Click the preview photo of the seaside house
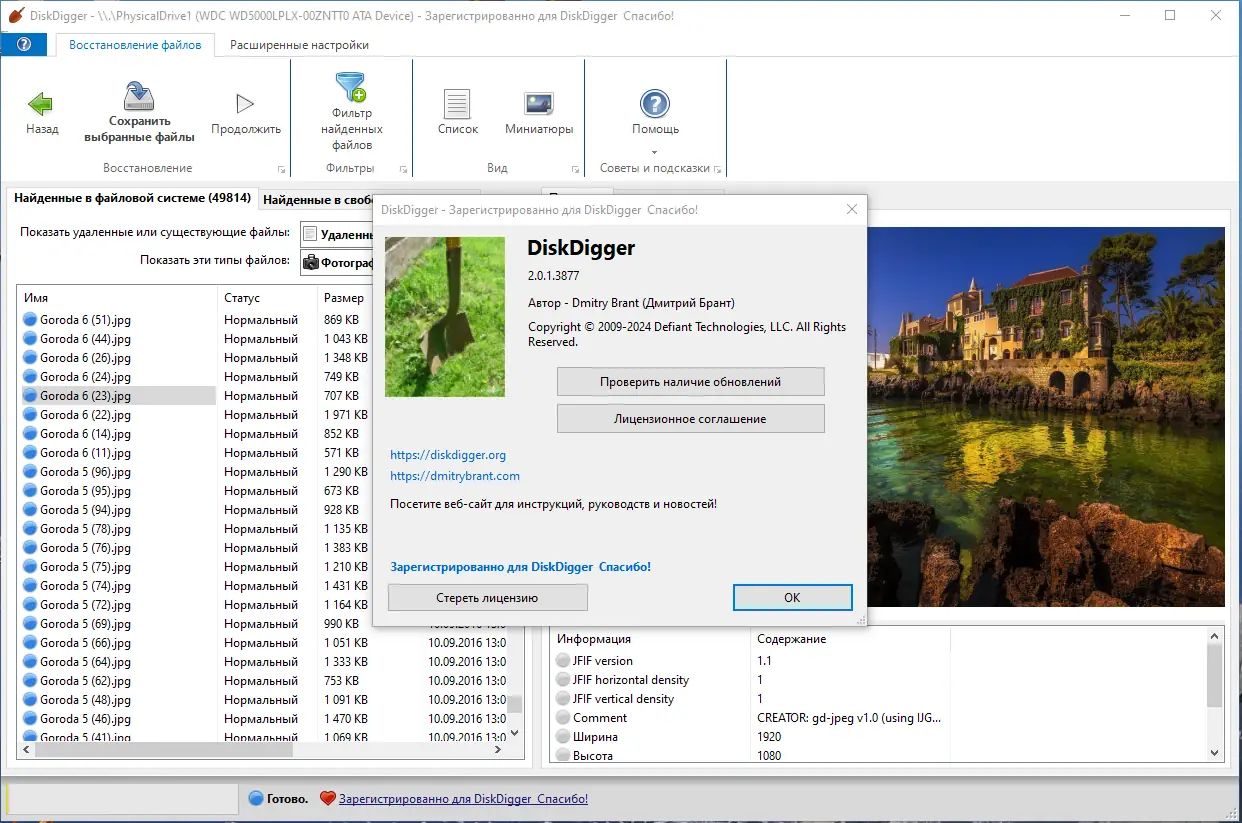 [x=1045, y=417]
